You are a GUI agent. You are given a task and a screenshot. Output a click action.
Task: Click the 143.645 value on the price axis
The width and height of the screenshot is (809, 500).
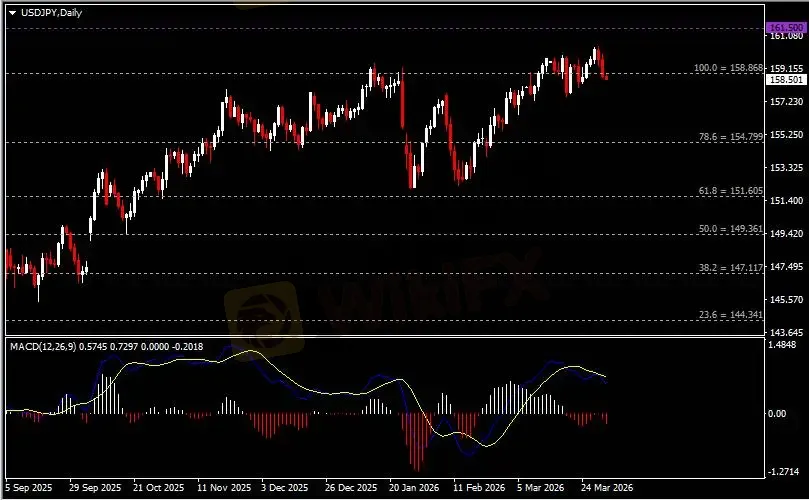(784, 332)
